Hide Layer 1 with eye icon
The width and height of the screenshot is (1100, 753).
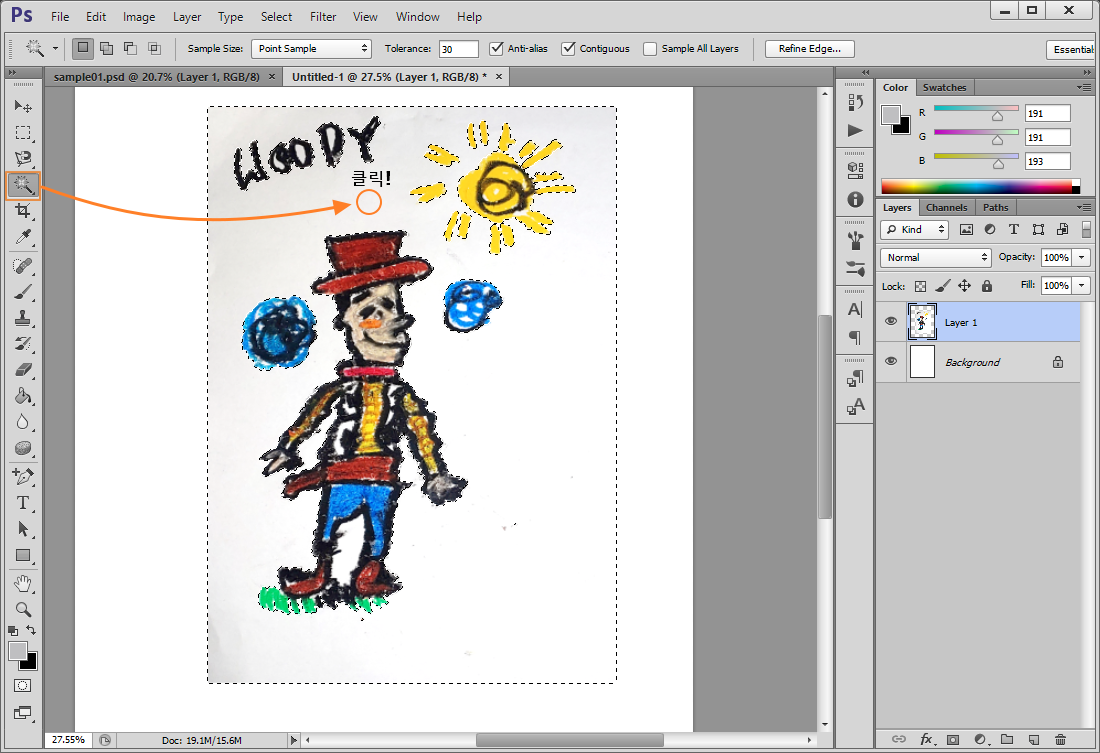tap(891, 321)
